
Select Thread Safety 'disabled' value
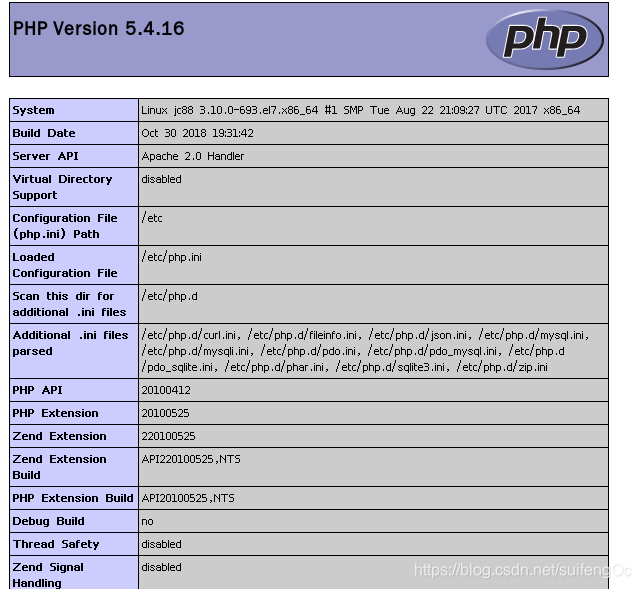pyautogui.click(x=161, y=544)
